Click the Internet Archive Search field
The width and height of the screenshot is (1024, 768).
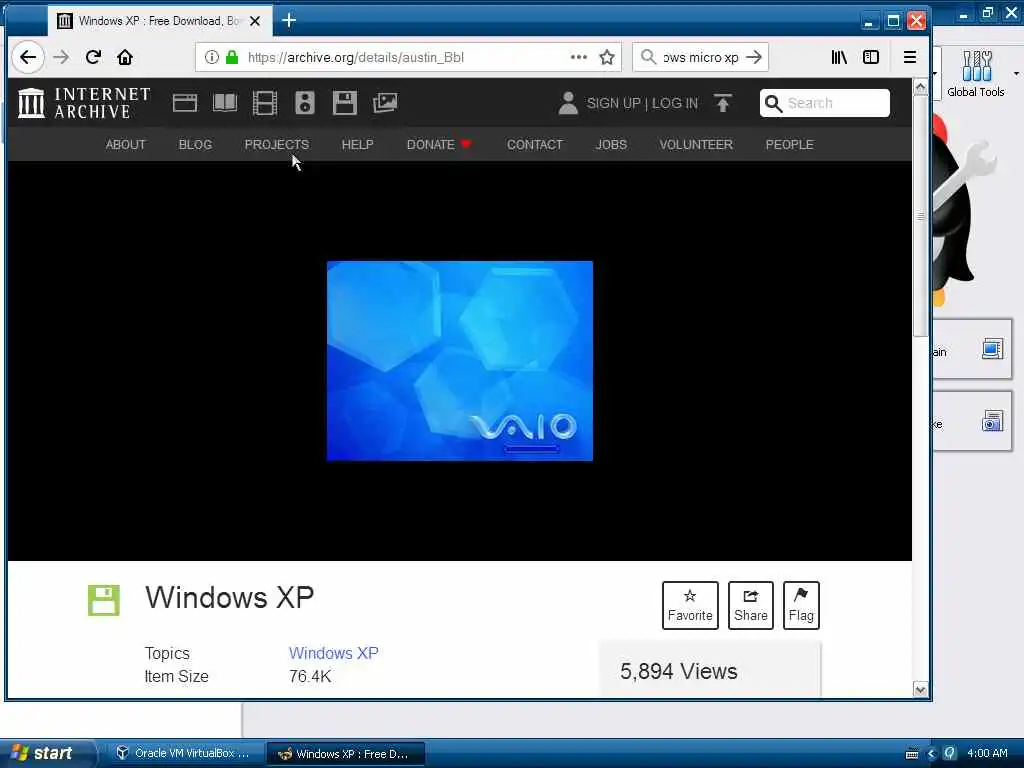[825, 103]
